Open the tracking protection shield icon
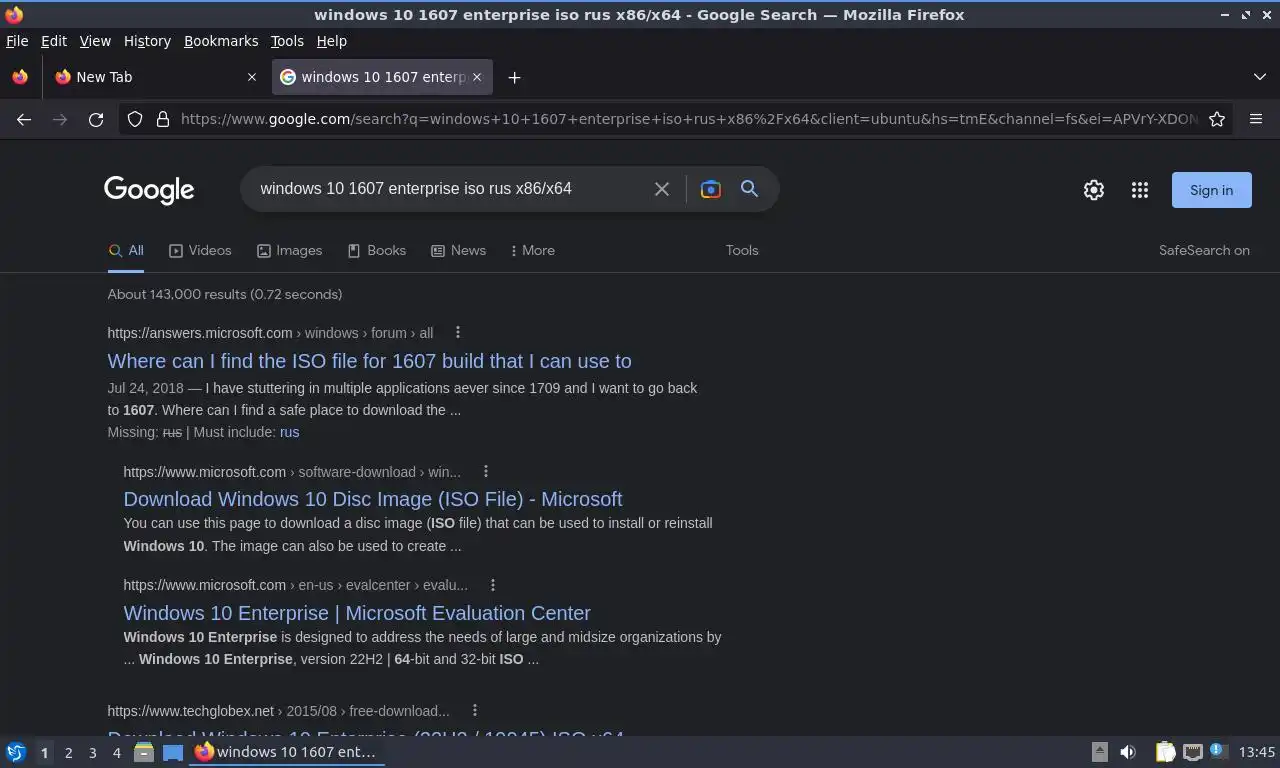1280x768 pixels. coord(135,119)
